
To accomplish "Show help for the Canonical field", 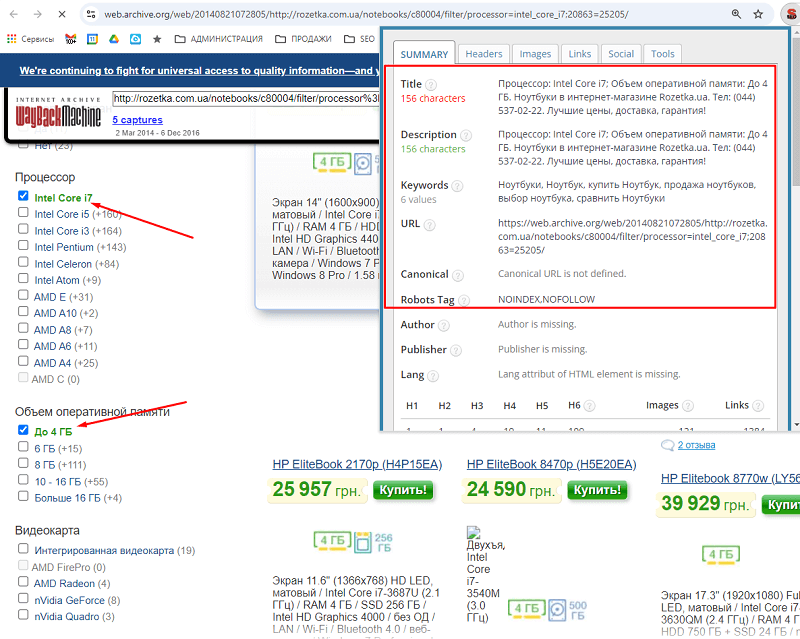I will [458, 275].
